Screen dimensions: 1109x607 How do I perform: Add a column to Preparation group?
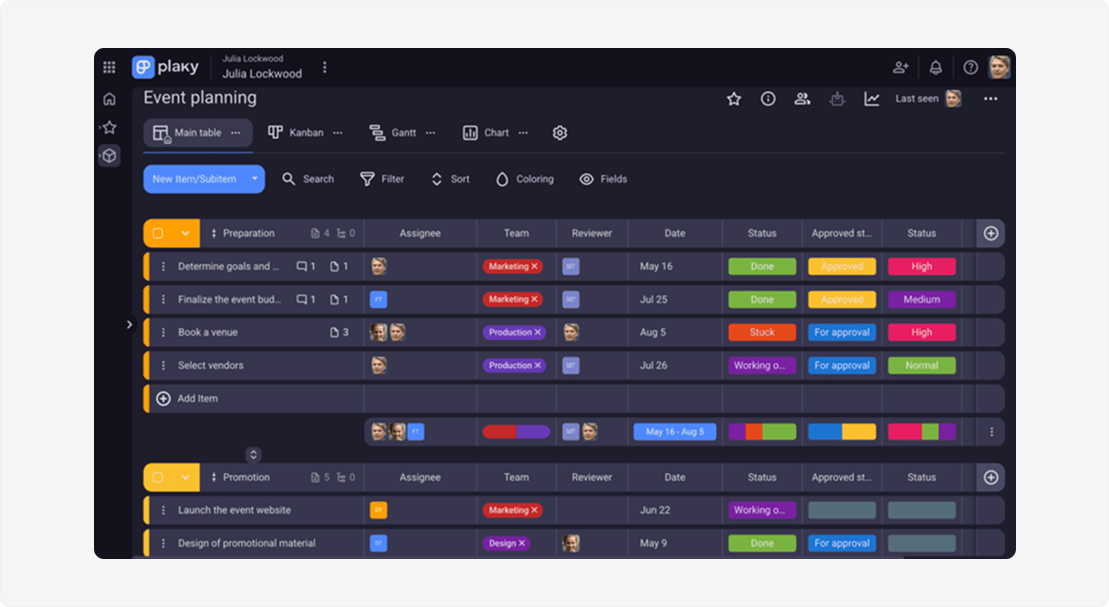click(990, 233)
